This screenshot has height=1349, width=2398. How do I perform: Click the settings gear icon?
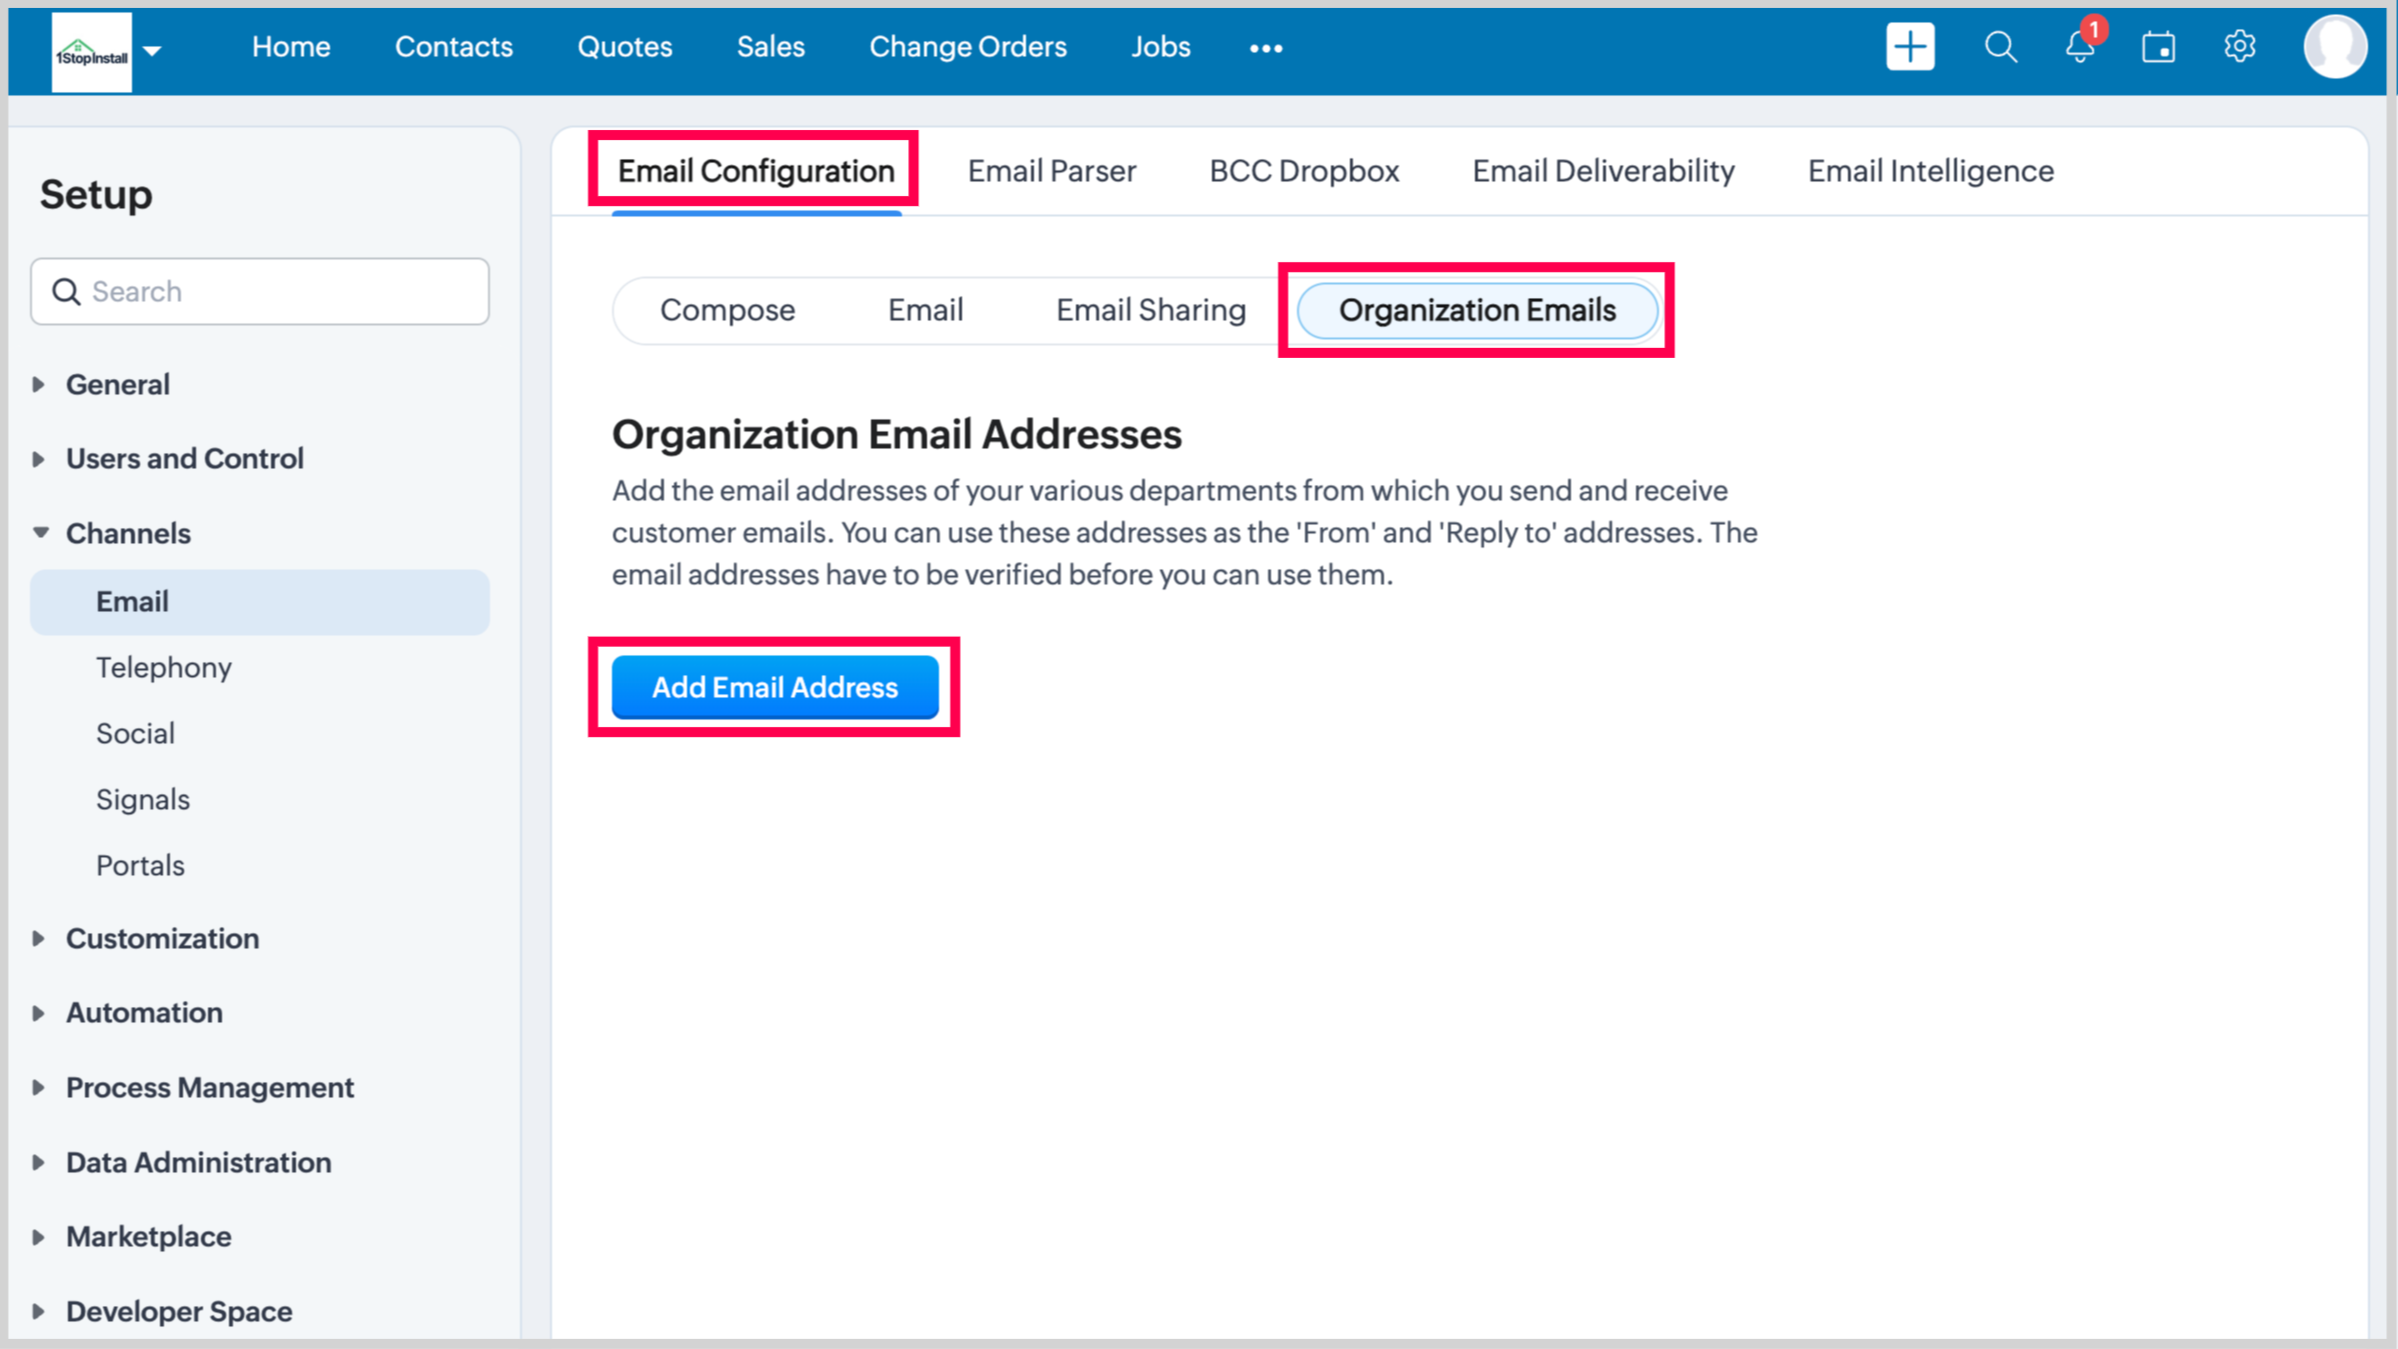[x=2239, y=47]
